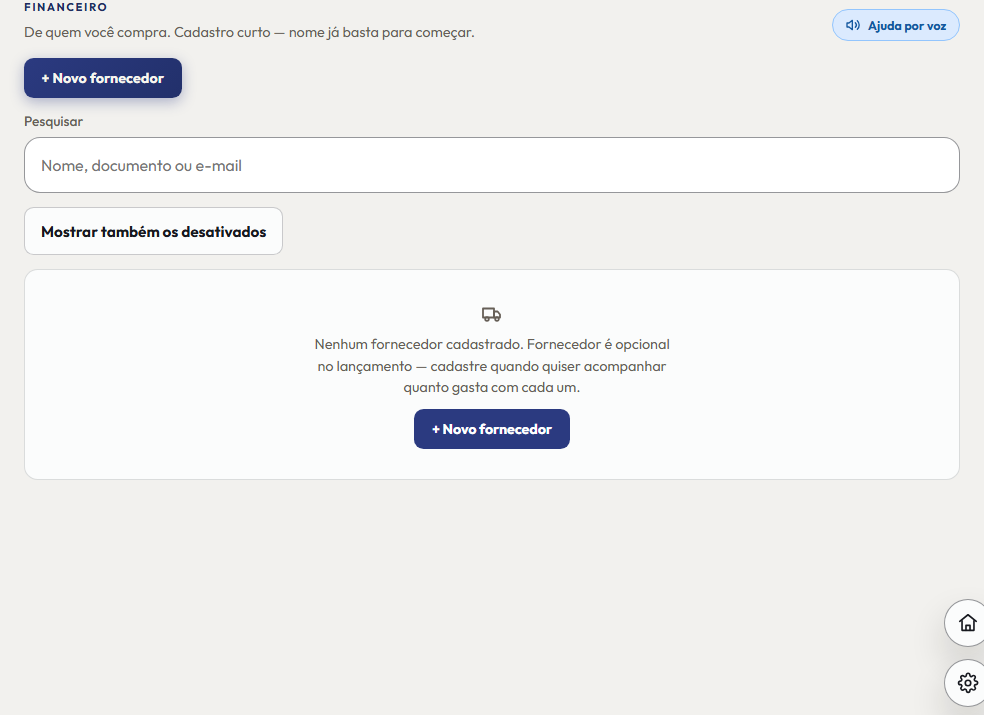984x715 pixels.
Task: Focus the Nome, documento ou e-mail search field
Action: click(491, 165)
